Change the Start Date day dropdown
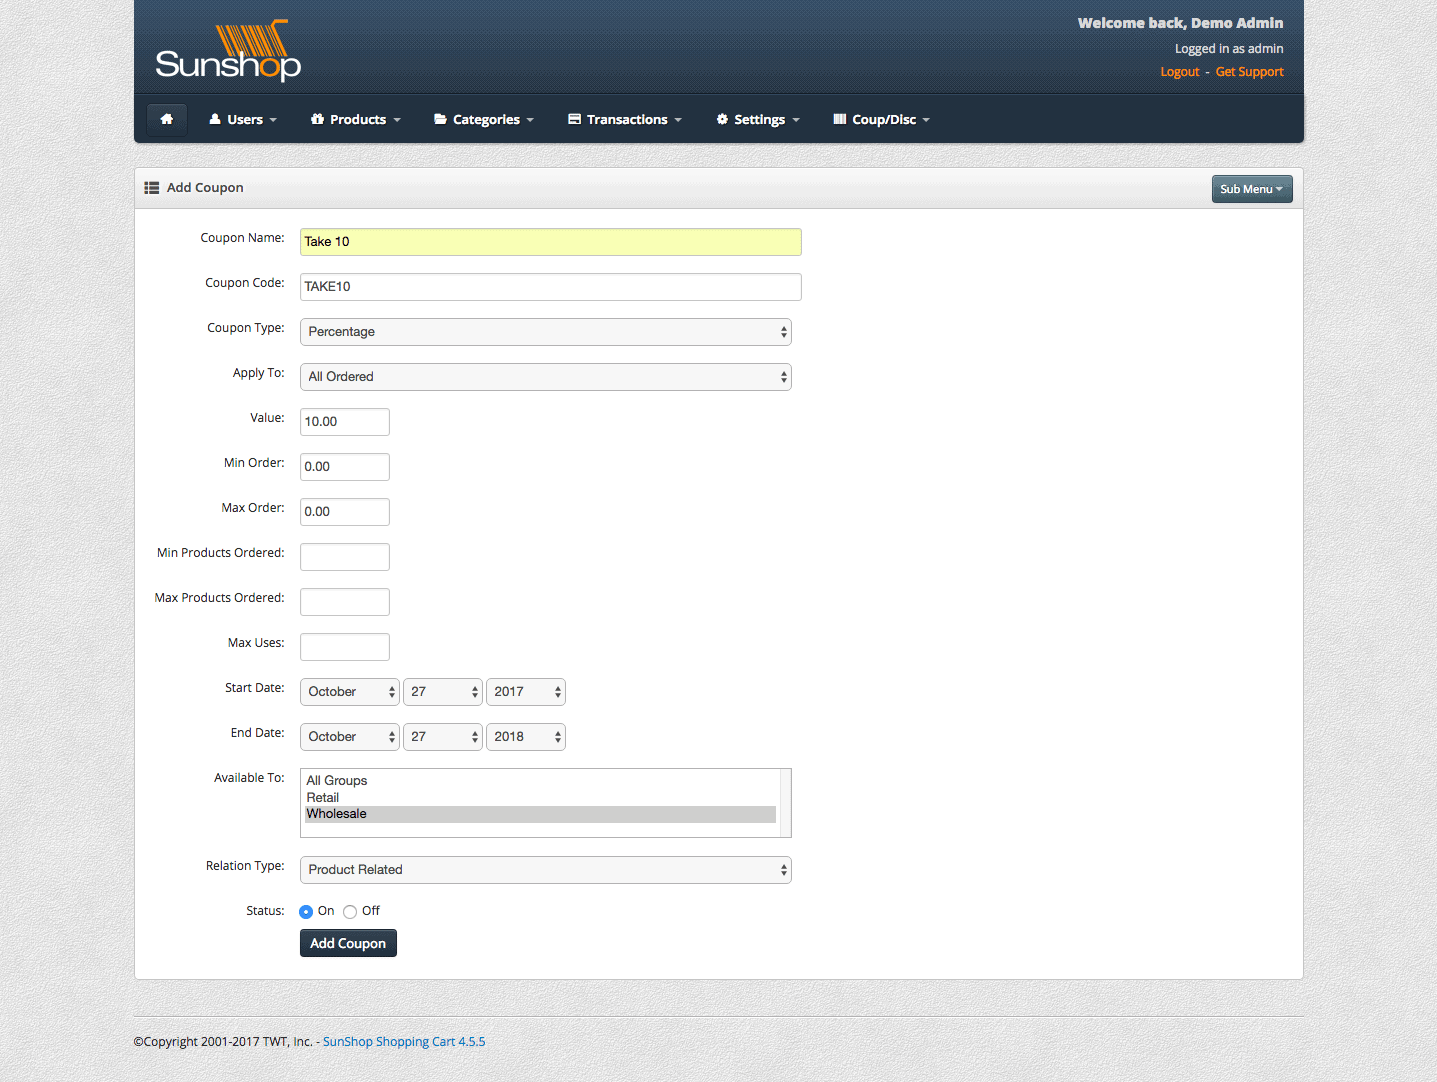The image size is (1437, 1082). tap(443, 692)
